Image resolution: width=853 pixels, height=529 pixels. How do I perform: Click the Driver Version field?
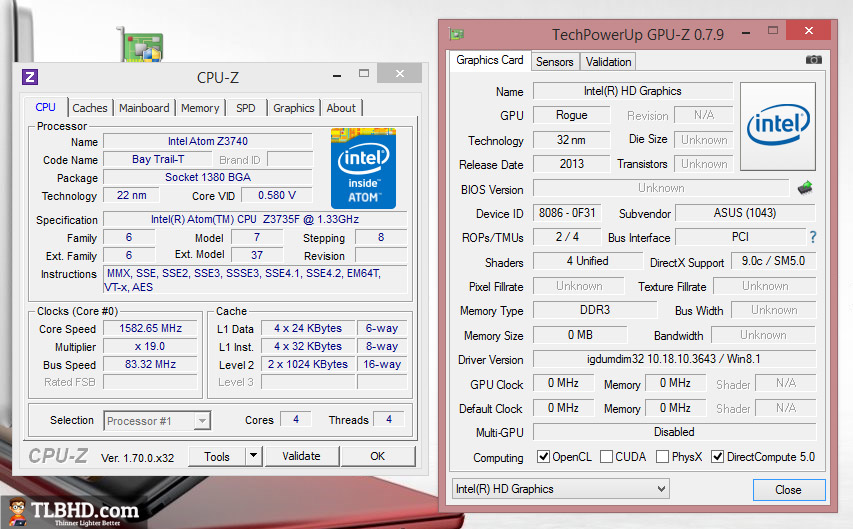pos(674,359)
